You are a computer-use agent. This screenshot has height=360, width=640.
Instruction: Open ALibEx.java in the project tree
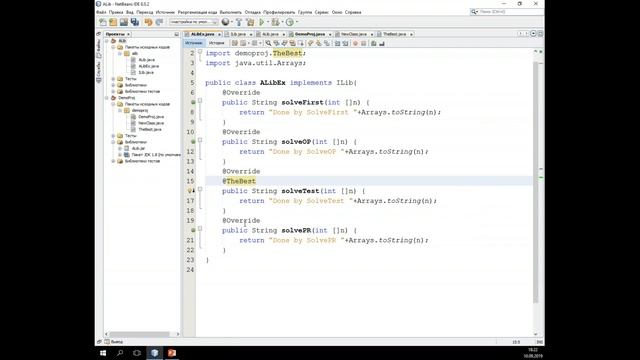point(149,66)
